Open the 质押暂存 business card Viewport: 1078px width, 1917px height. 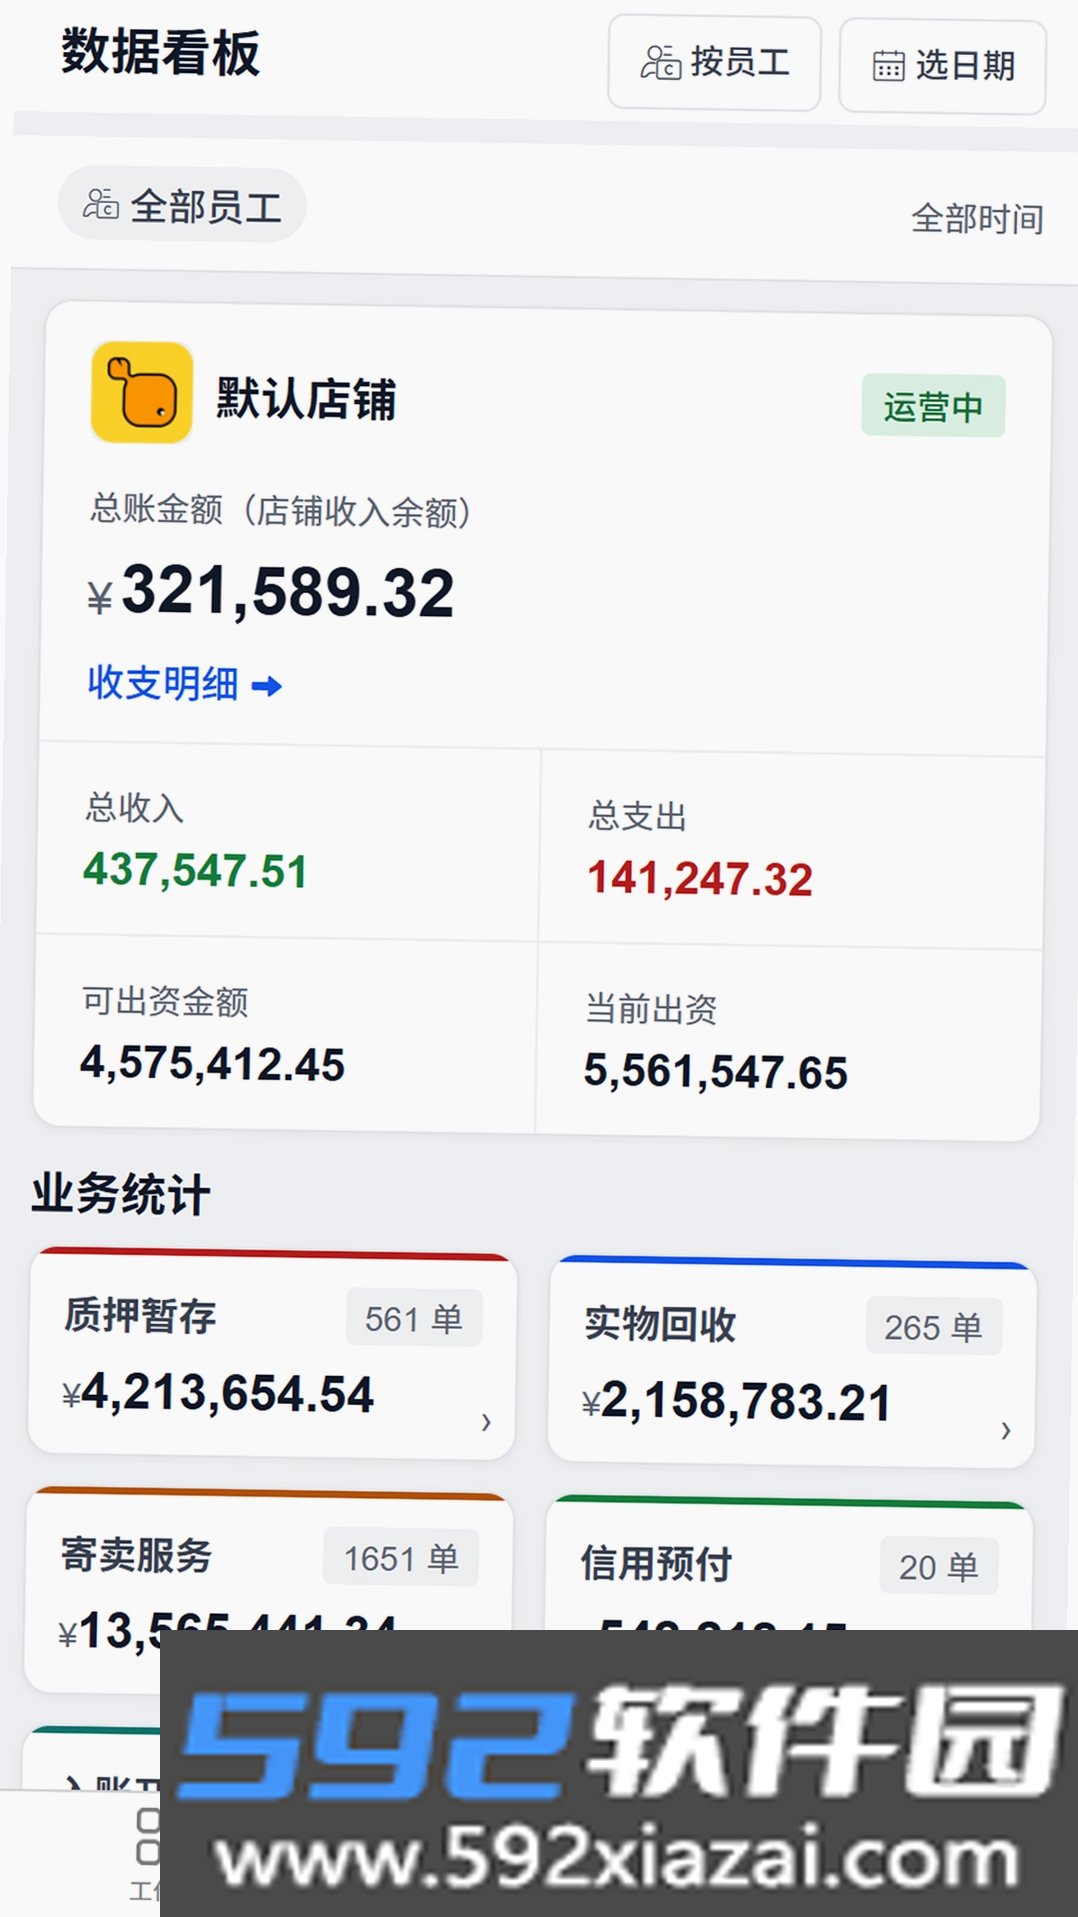tap(272, 1353)
